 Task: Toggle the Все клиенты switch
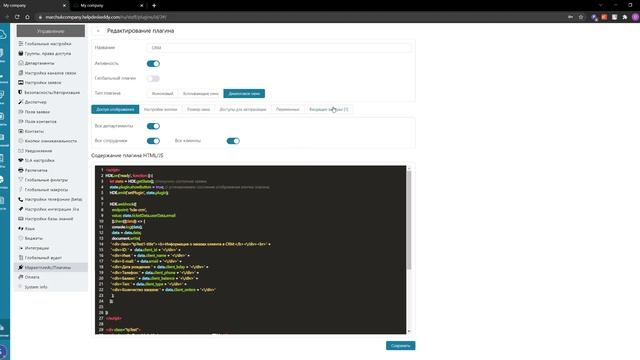pyautogui.click(x=233, y=141)
